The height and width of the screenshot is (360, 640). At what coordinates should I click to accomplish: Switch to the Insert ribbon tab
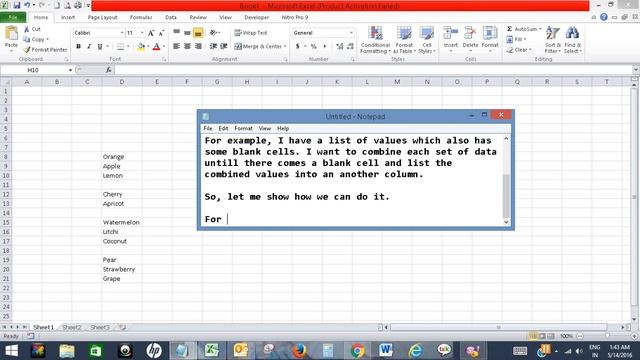click(x=68, y=18)
